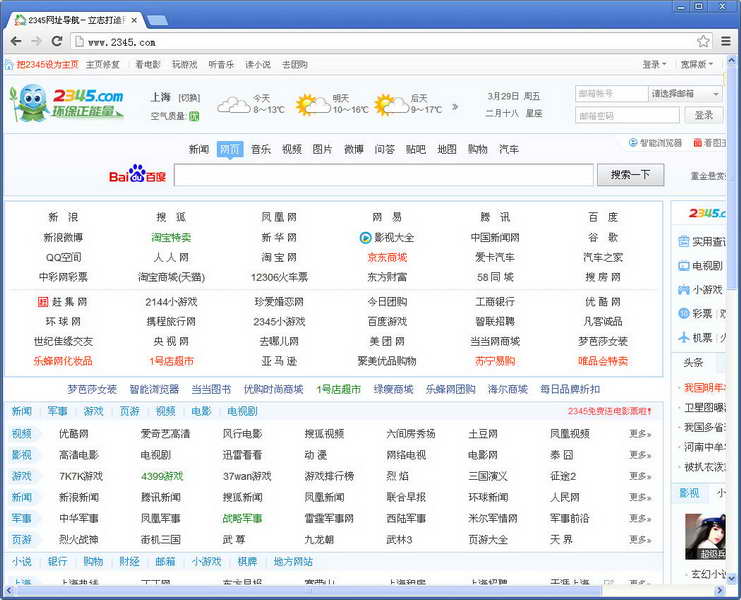Open the 请选择邮箱 dropdown
The image size is (741, 600).
pos(685,94)
